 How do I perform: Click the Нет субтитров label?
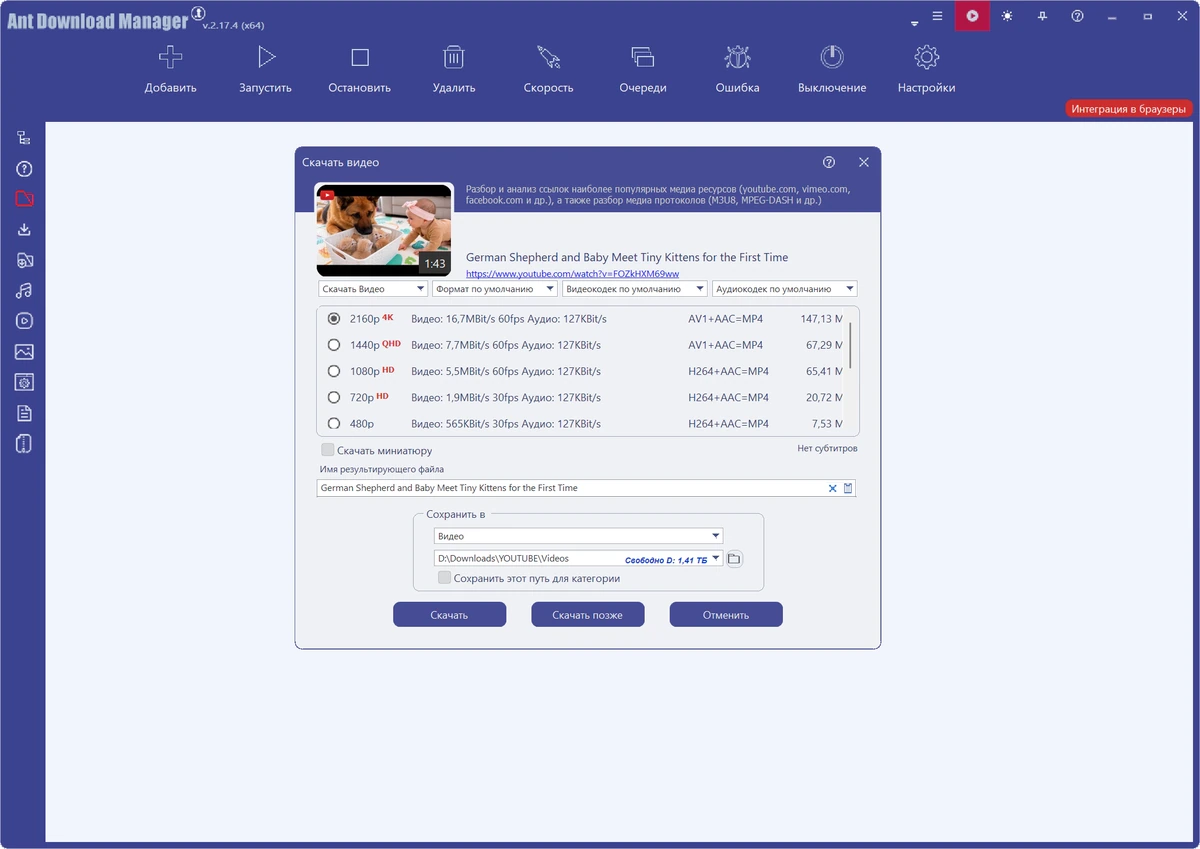coord(827,448)
